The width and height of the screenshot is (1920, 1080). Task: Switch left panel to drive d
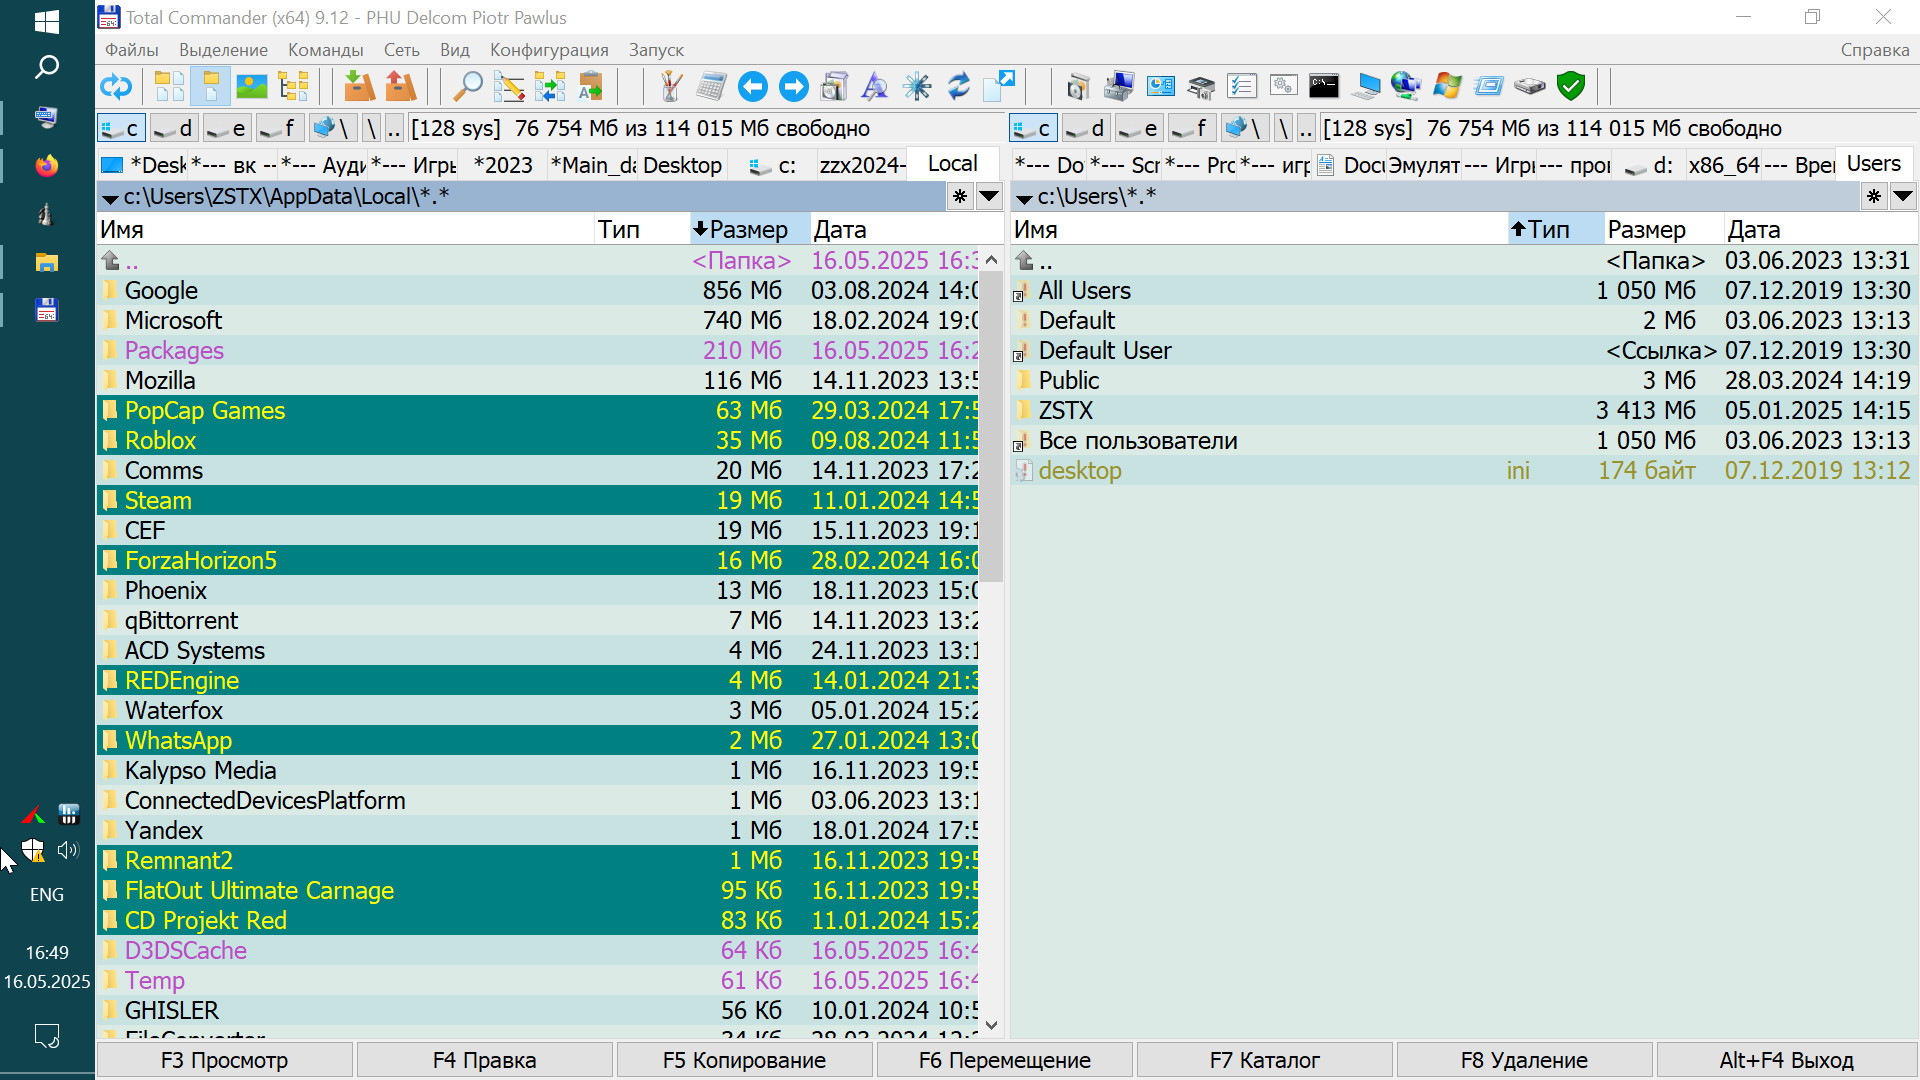[x=175, y=128]
